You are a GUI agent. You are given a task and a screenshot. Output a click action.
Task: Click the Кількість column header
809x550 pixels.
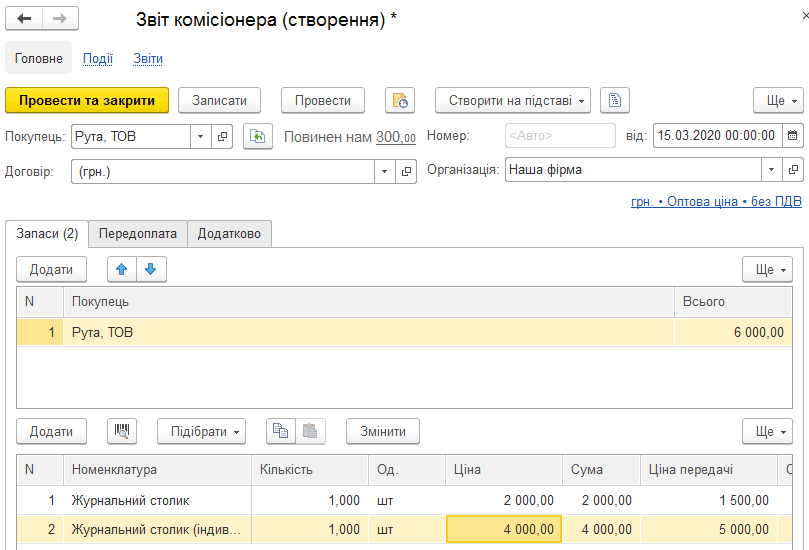click(x=310, y=470)
